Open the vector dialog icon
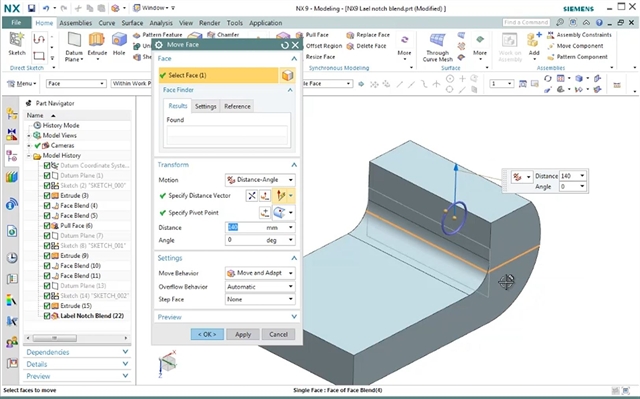640x399 pixels. [265, 196]
